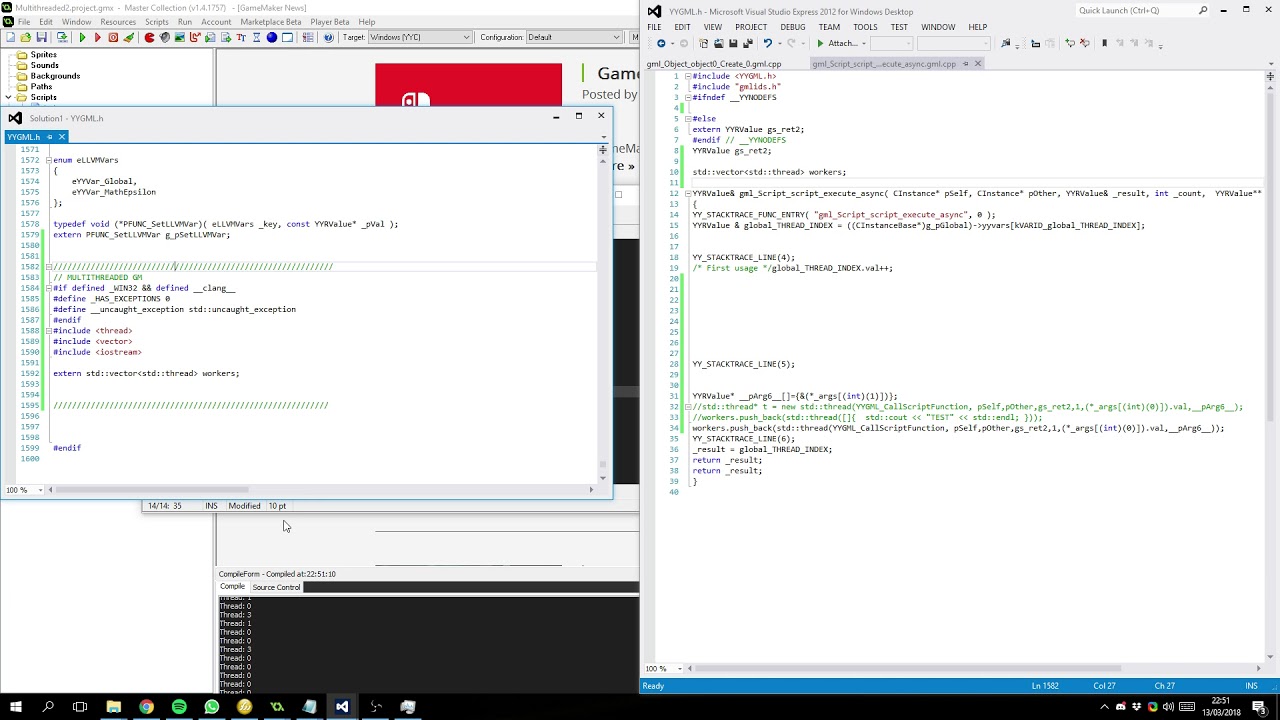Pin the gml_Script_script_execute_async tab
This screenshot has width=1280, height=720.
click(x=965, y=64)
